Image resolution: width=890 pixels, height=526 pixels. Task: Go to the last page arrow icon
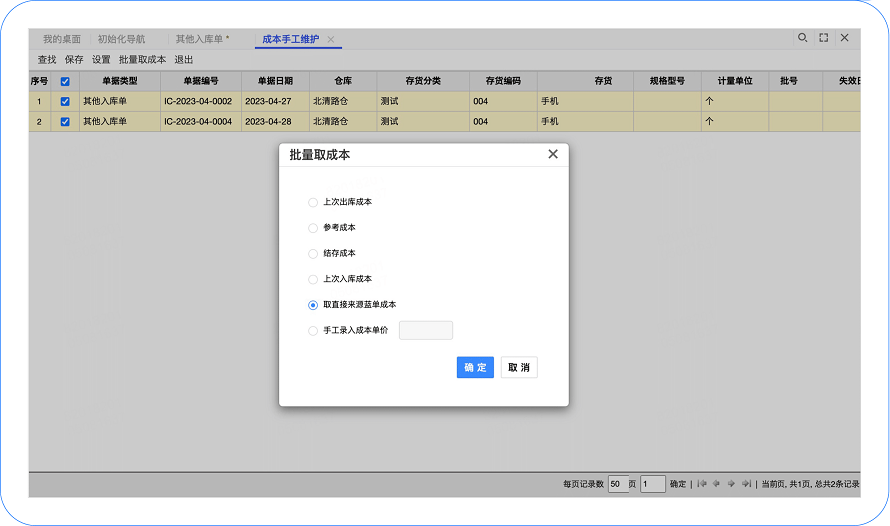[x=746, y=484]
